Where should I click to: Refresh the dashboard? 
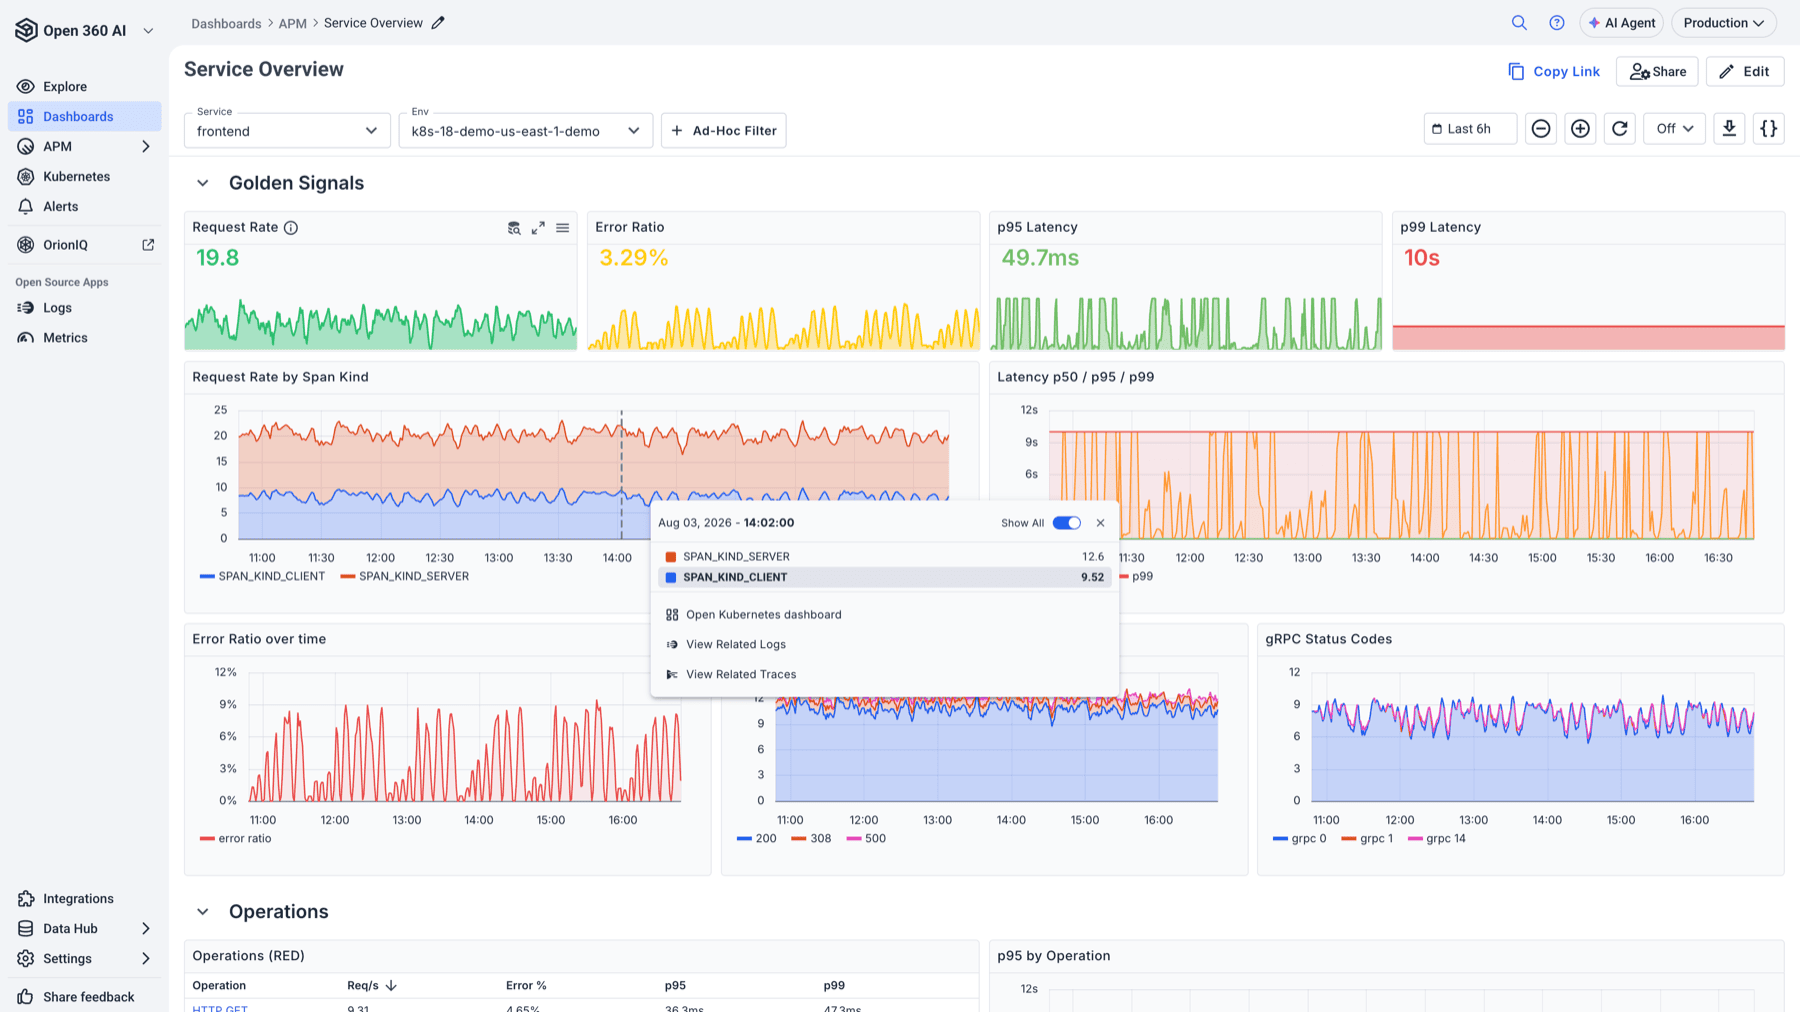1620,129
